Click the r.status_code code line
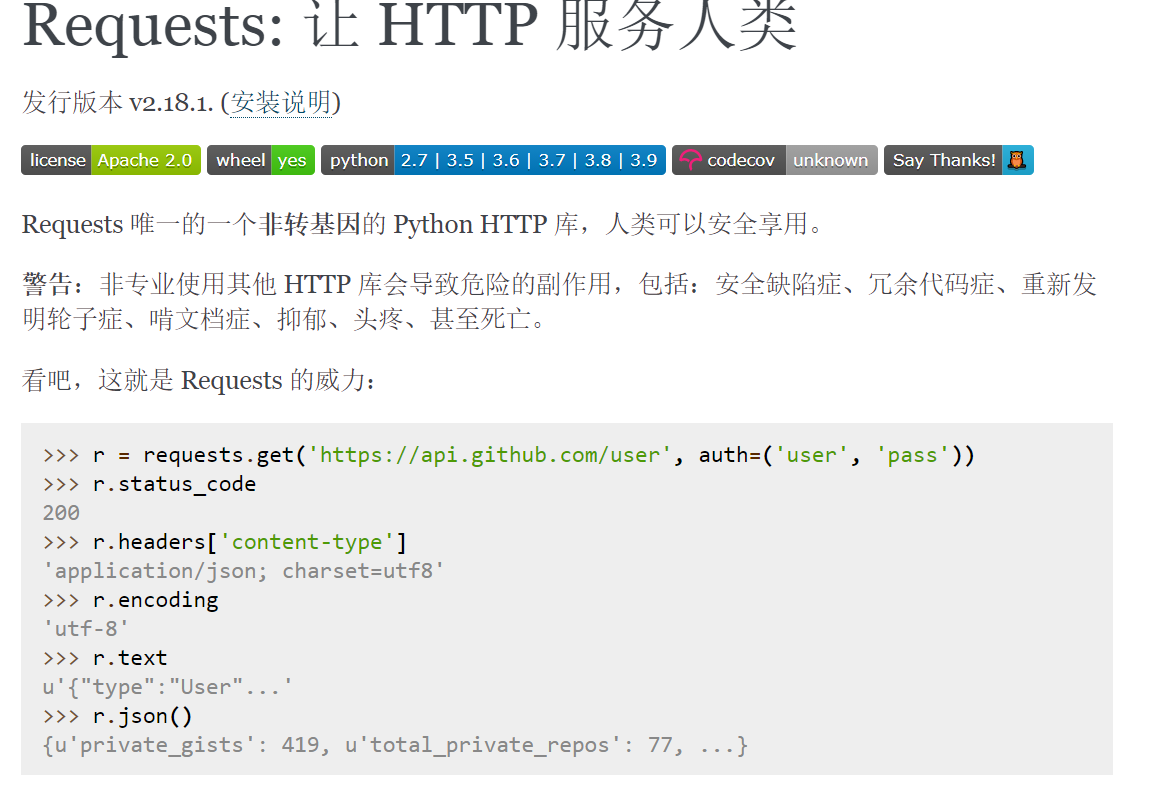Image resolution: width=1150 pixels, height=790 pixels. coord(150,484)
